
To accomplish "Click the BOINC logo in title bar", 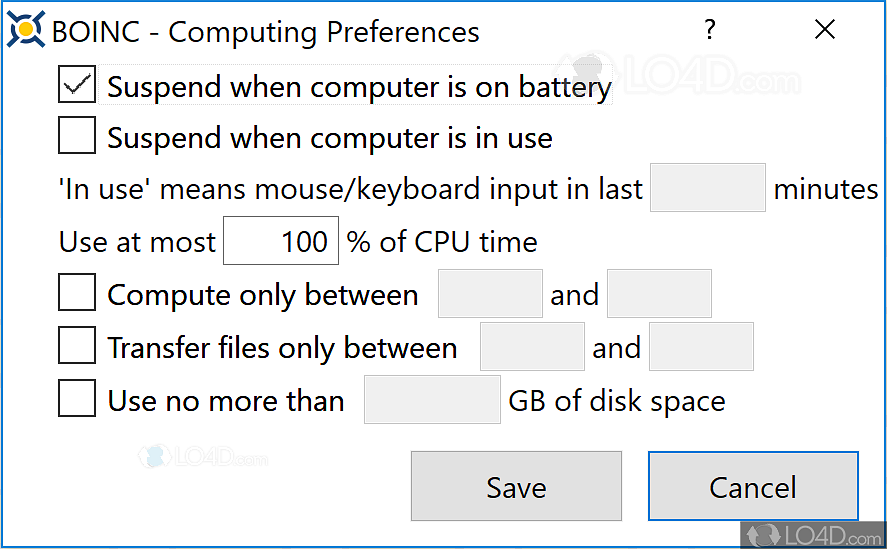I will pos(25,31).
